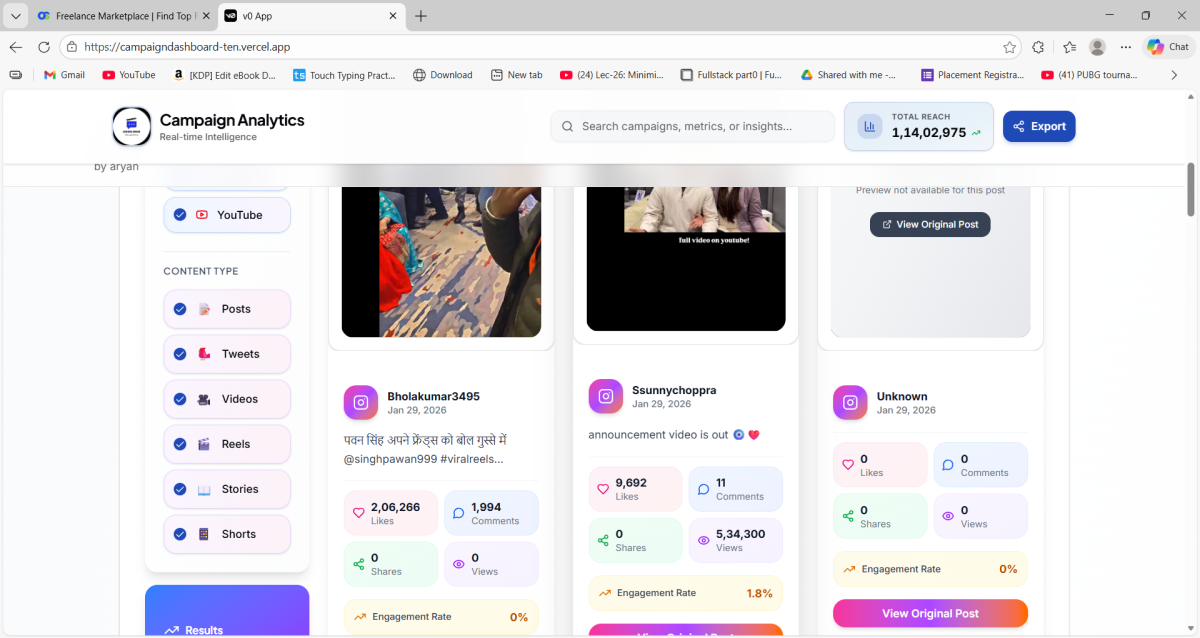This screenshot has width=1200, height=638.
Task: Refresh the page using the reload icon
Action: coord(44,47)
